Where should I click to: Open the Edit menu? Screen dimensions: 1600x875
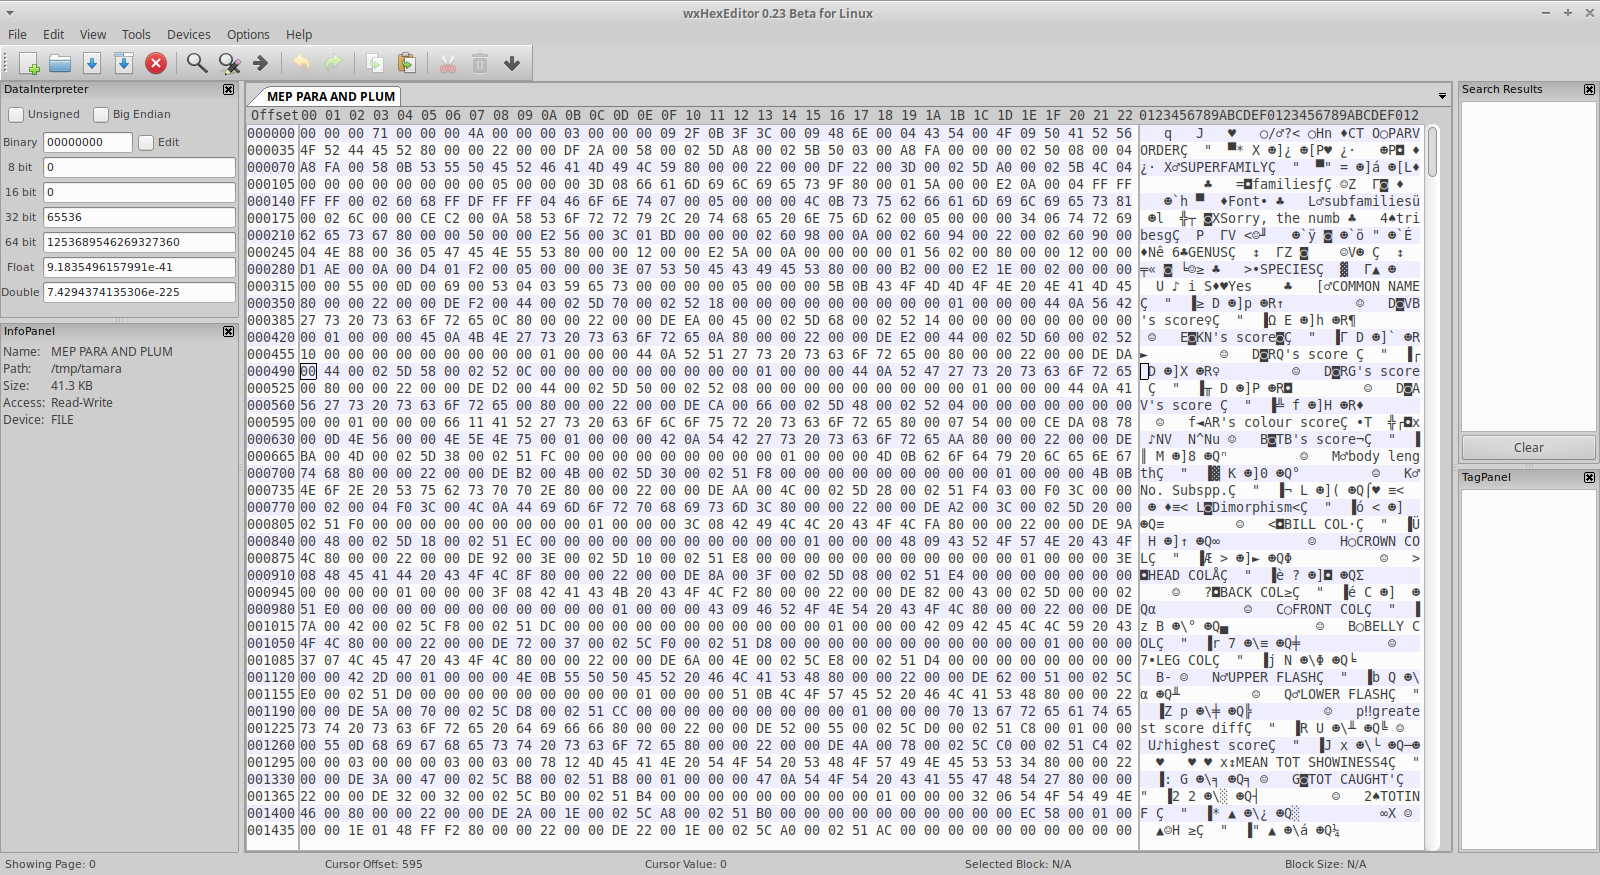pos(54,34)
